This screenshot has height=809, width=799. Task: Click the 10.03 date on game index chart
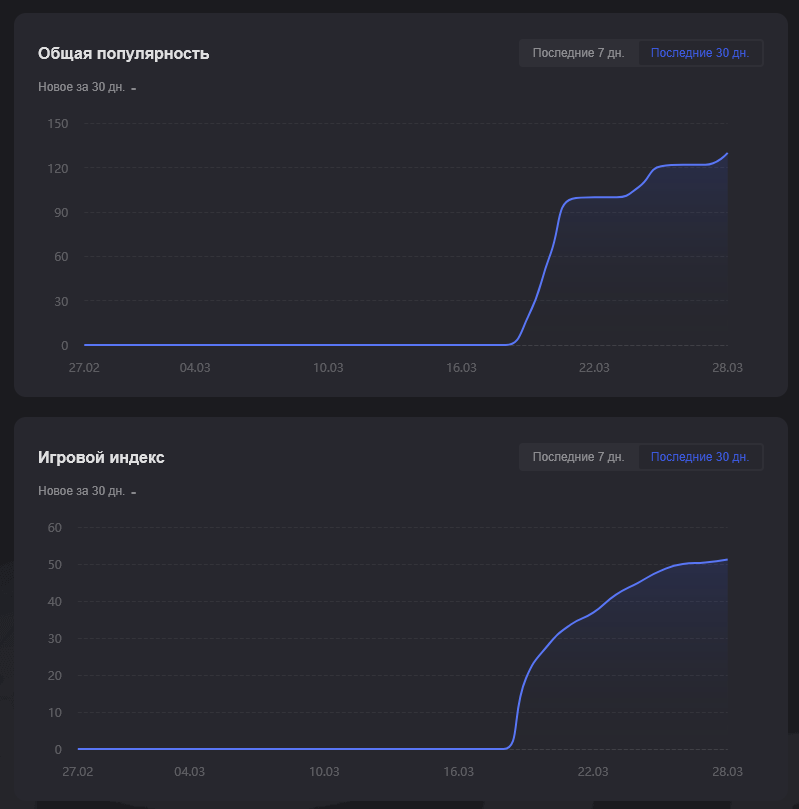(323, 772)
